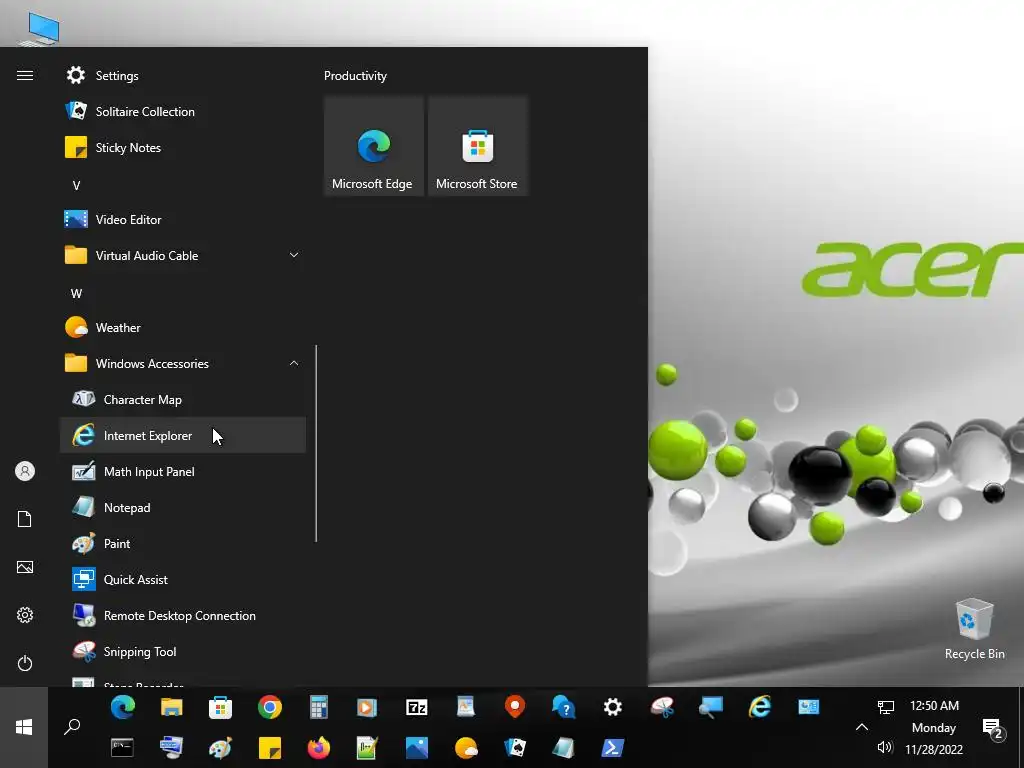The height and width of the screenshot is (768, 1024).
Task: Open Sticky Notes on the taskbar
Action: 270,747
